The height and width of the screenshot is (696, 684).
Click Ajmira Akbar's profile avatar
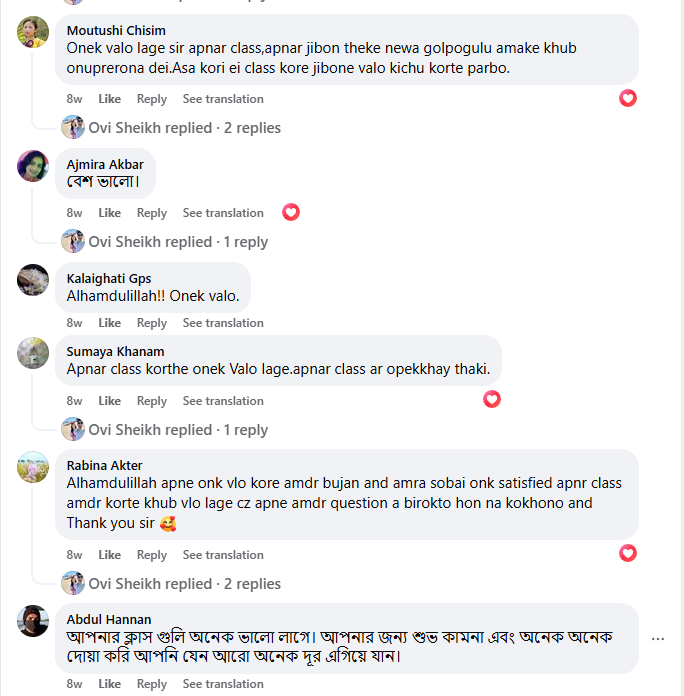[33, 166]
